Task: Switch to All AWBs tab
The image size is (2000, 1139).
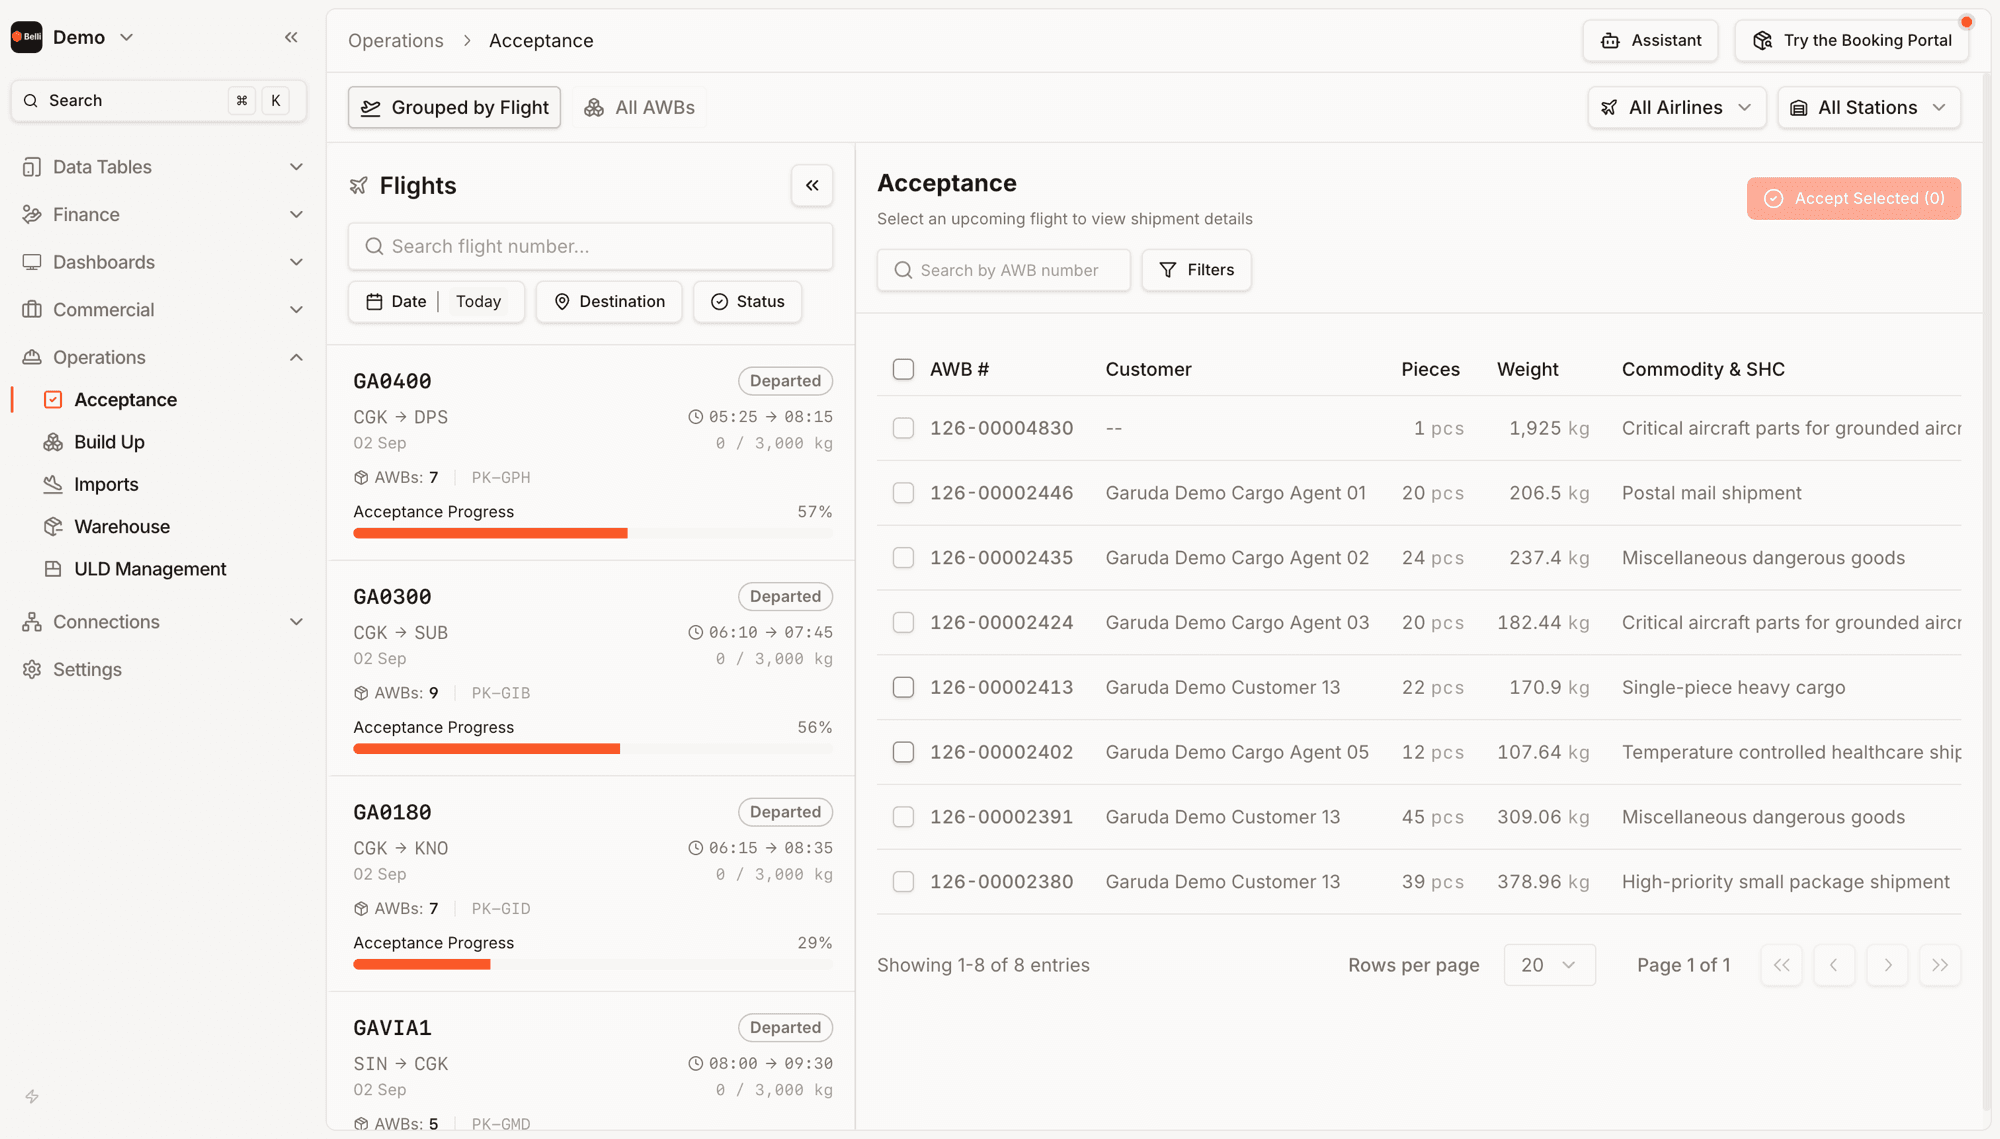Action: [639, 108]
